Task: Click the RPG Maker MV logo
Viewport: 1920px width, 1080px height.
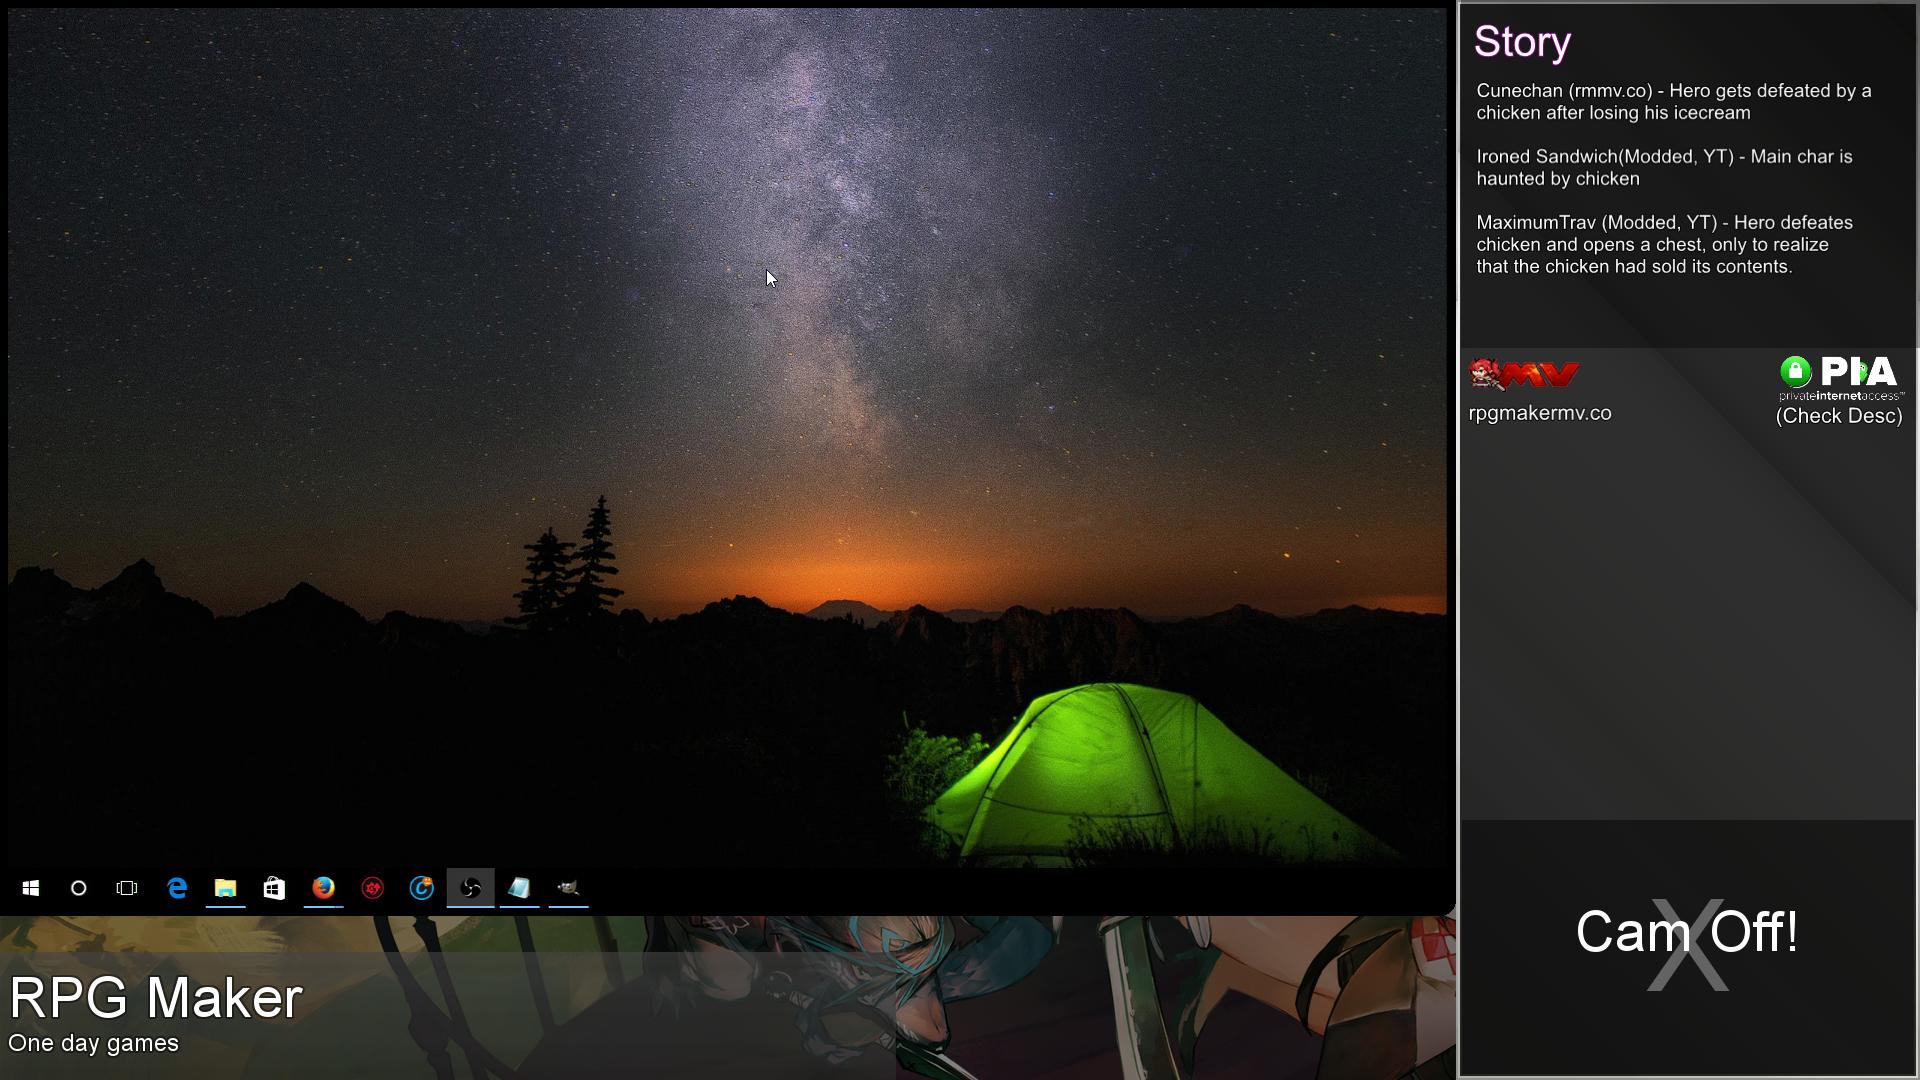Action: coord(1525,374)
